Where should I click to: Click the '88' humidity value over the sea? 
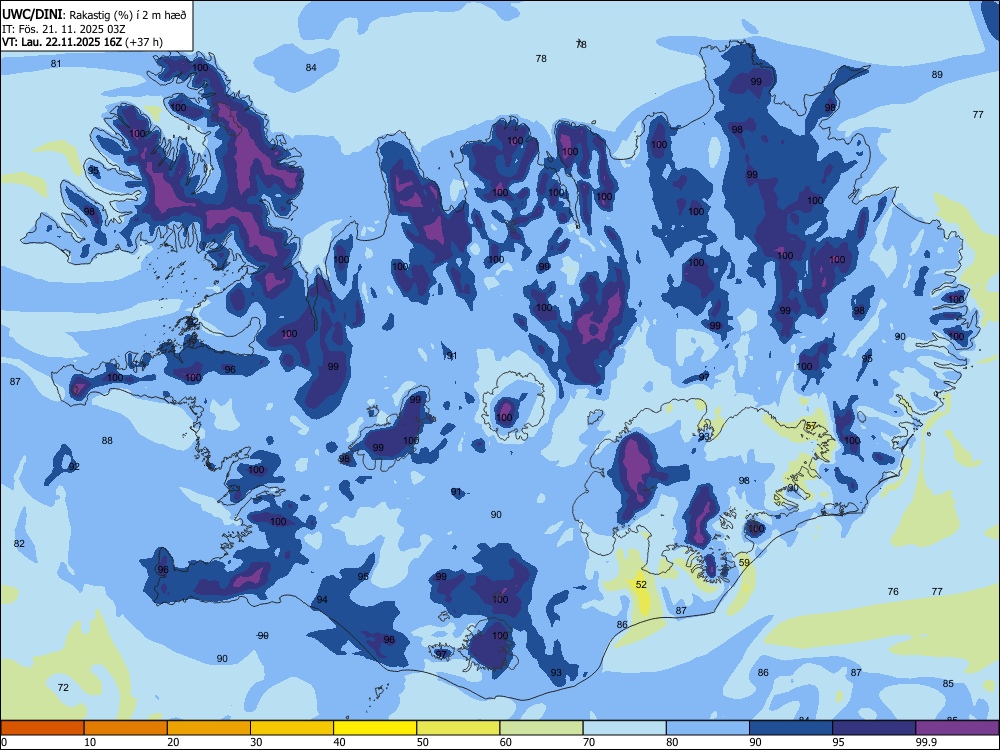(x=107, y=441)
